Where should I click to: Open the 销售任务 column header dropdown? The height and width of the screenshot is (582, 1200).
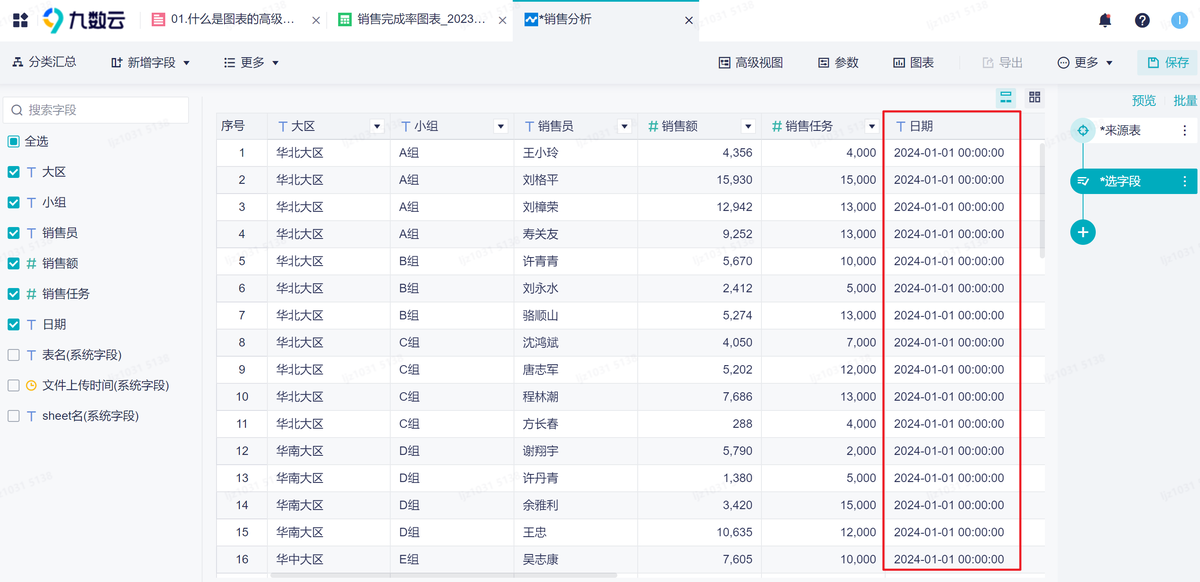[870, 126]
